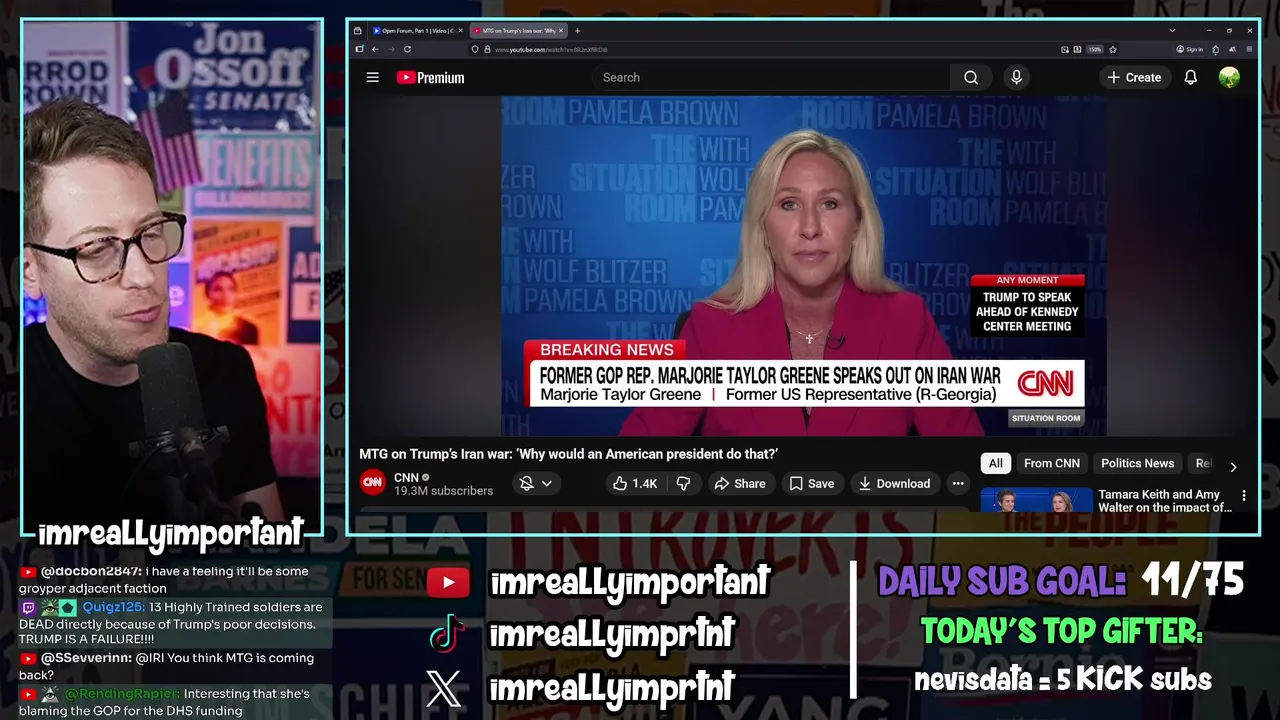Go back in the browser
This screenshot has height=720, width=1280.
coord(375,49)
